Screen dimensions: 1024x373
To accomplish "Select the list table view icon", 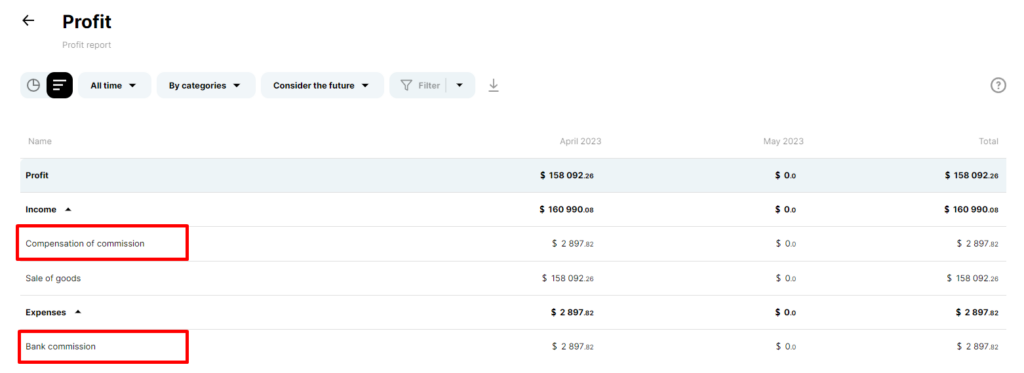I will point(59,86).
